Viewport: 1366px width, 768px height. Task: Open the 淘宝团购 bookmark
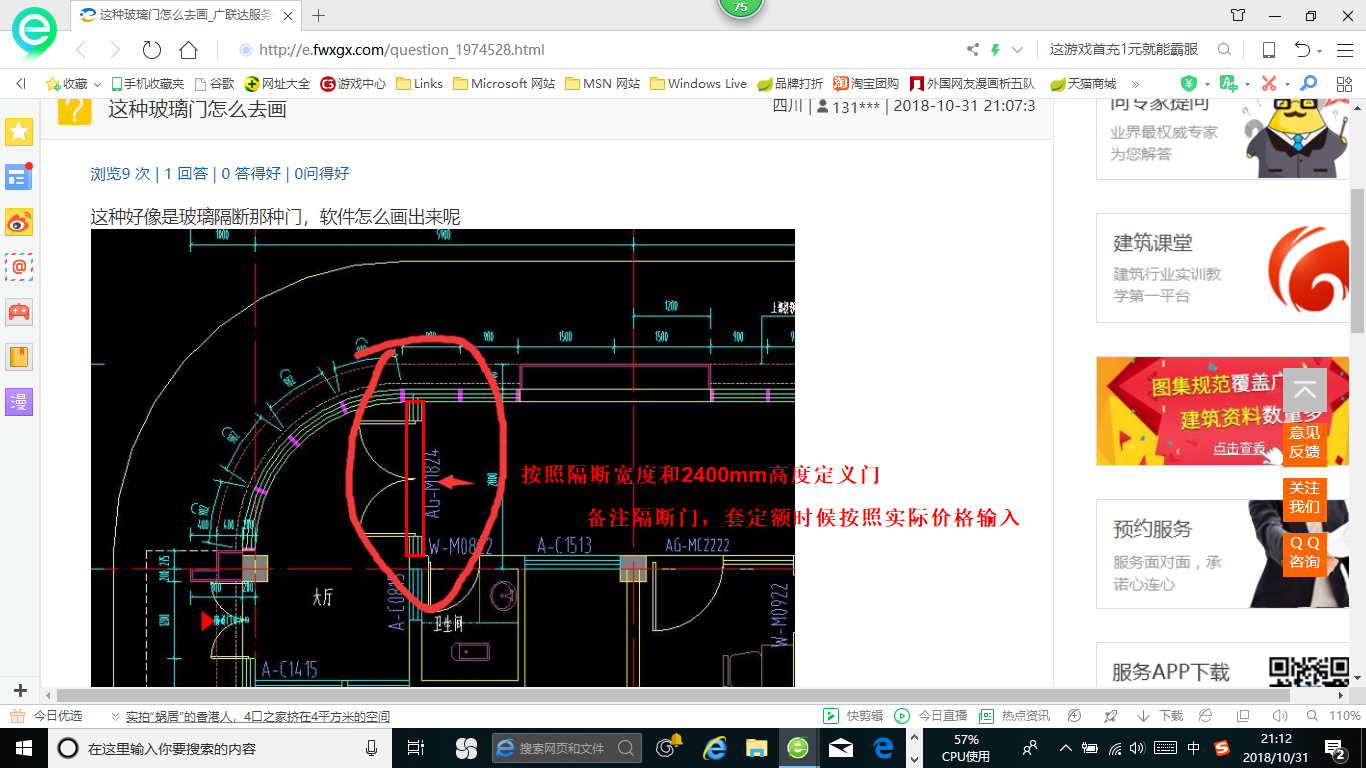tap(866, 84)
